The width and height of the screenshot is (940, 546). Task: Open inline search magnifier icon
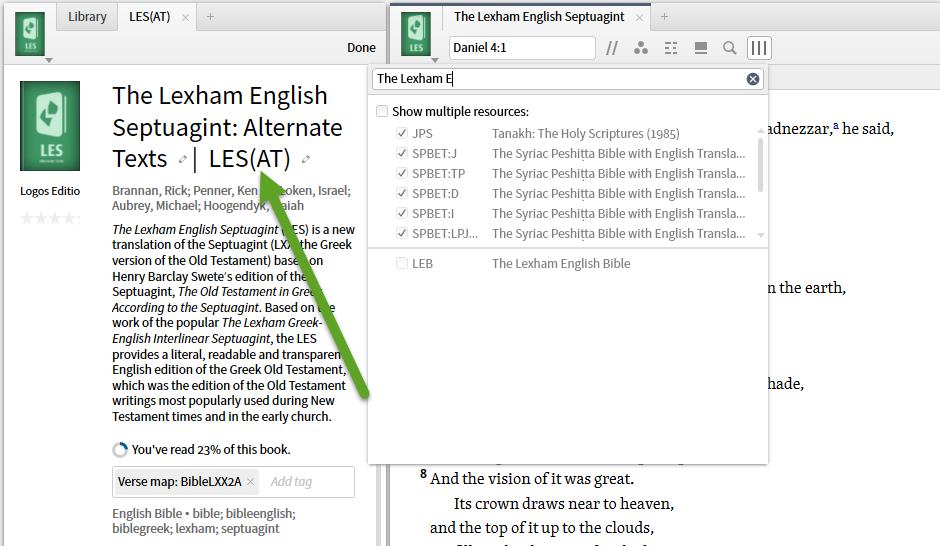(x=730, y=48)
